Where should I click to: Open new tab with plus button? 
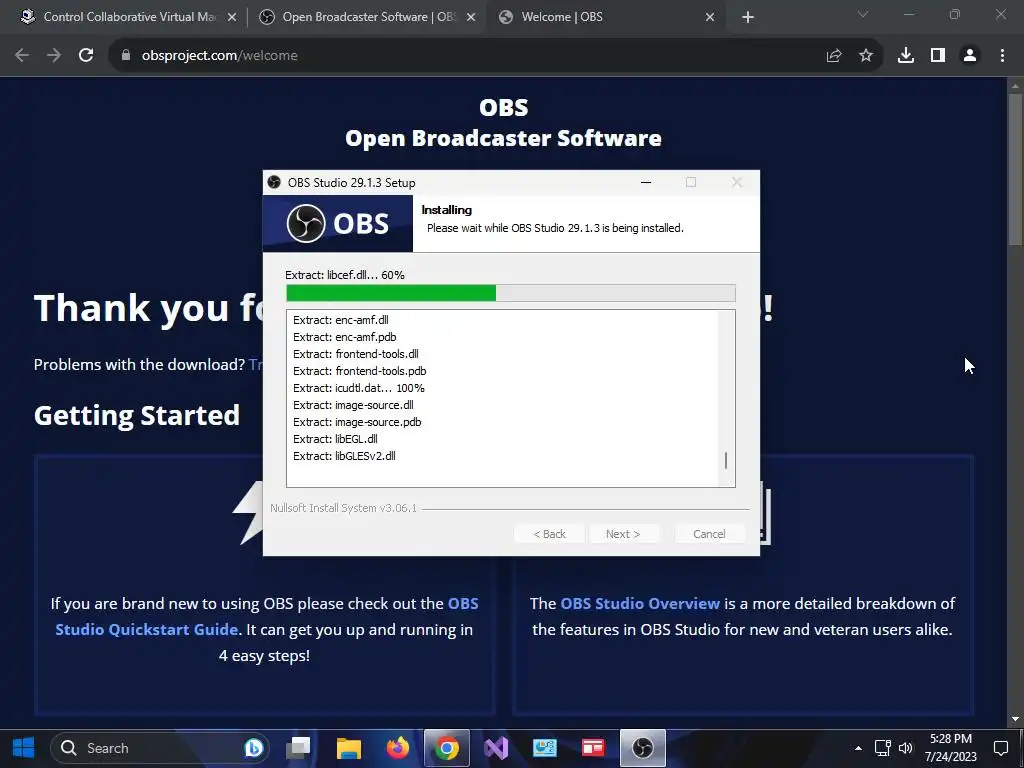pyautogui.click(x=748, y=18)
